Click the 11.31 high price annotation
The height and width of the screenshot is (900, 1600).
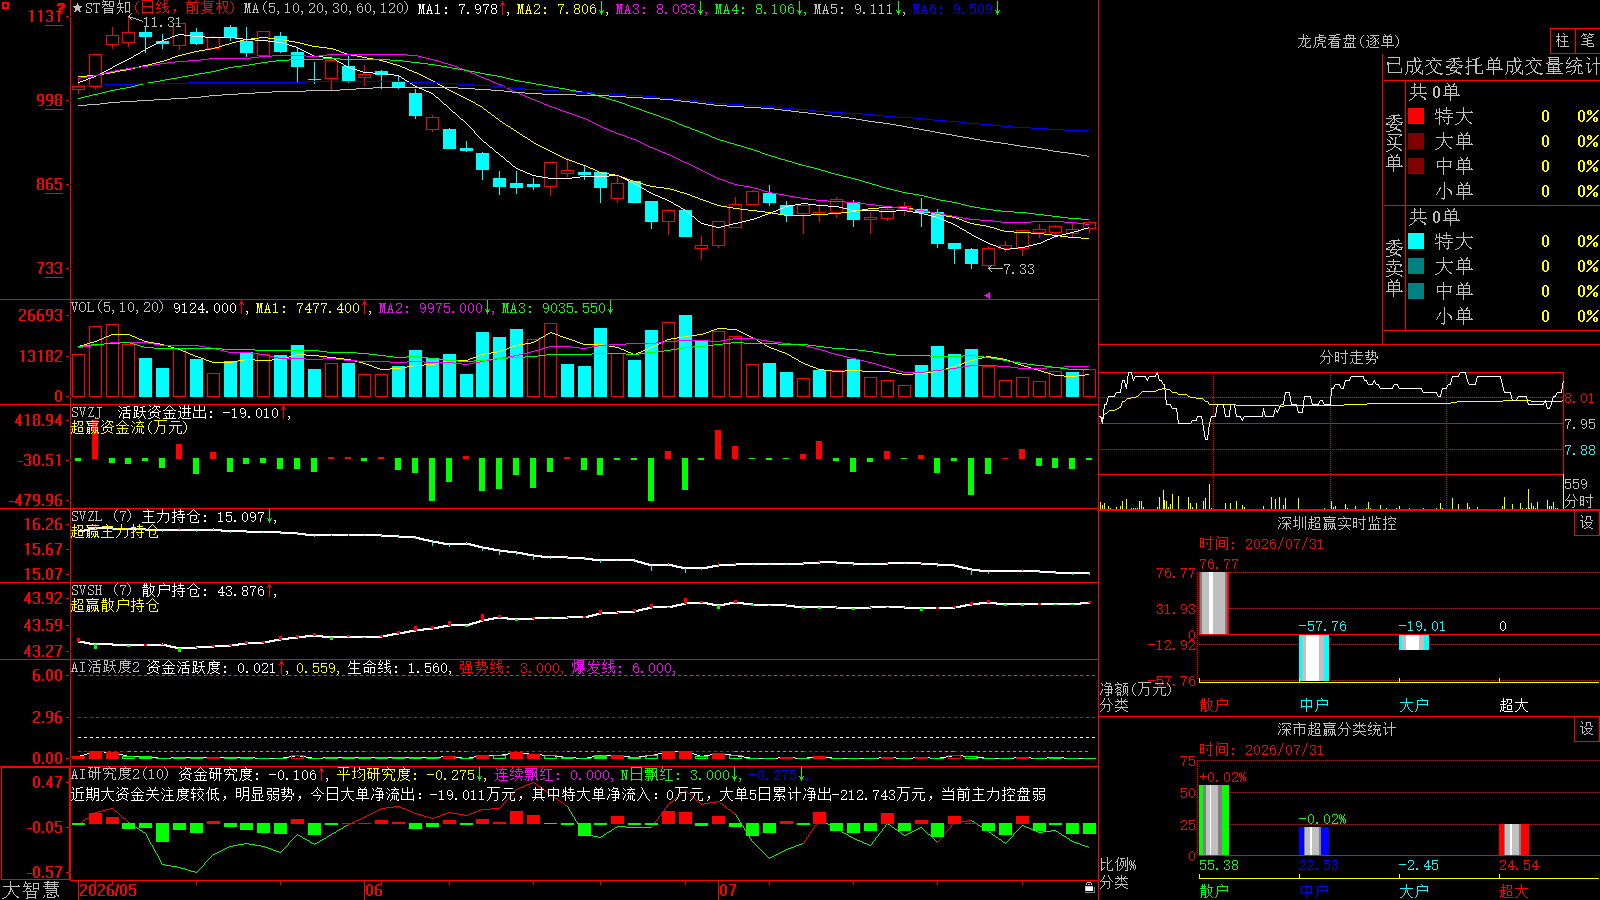coord(163,22)
